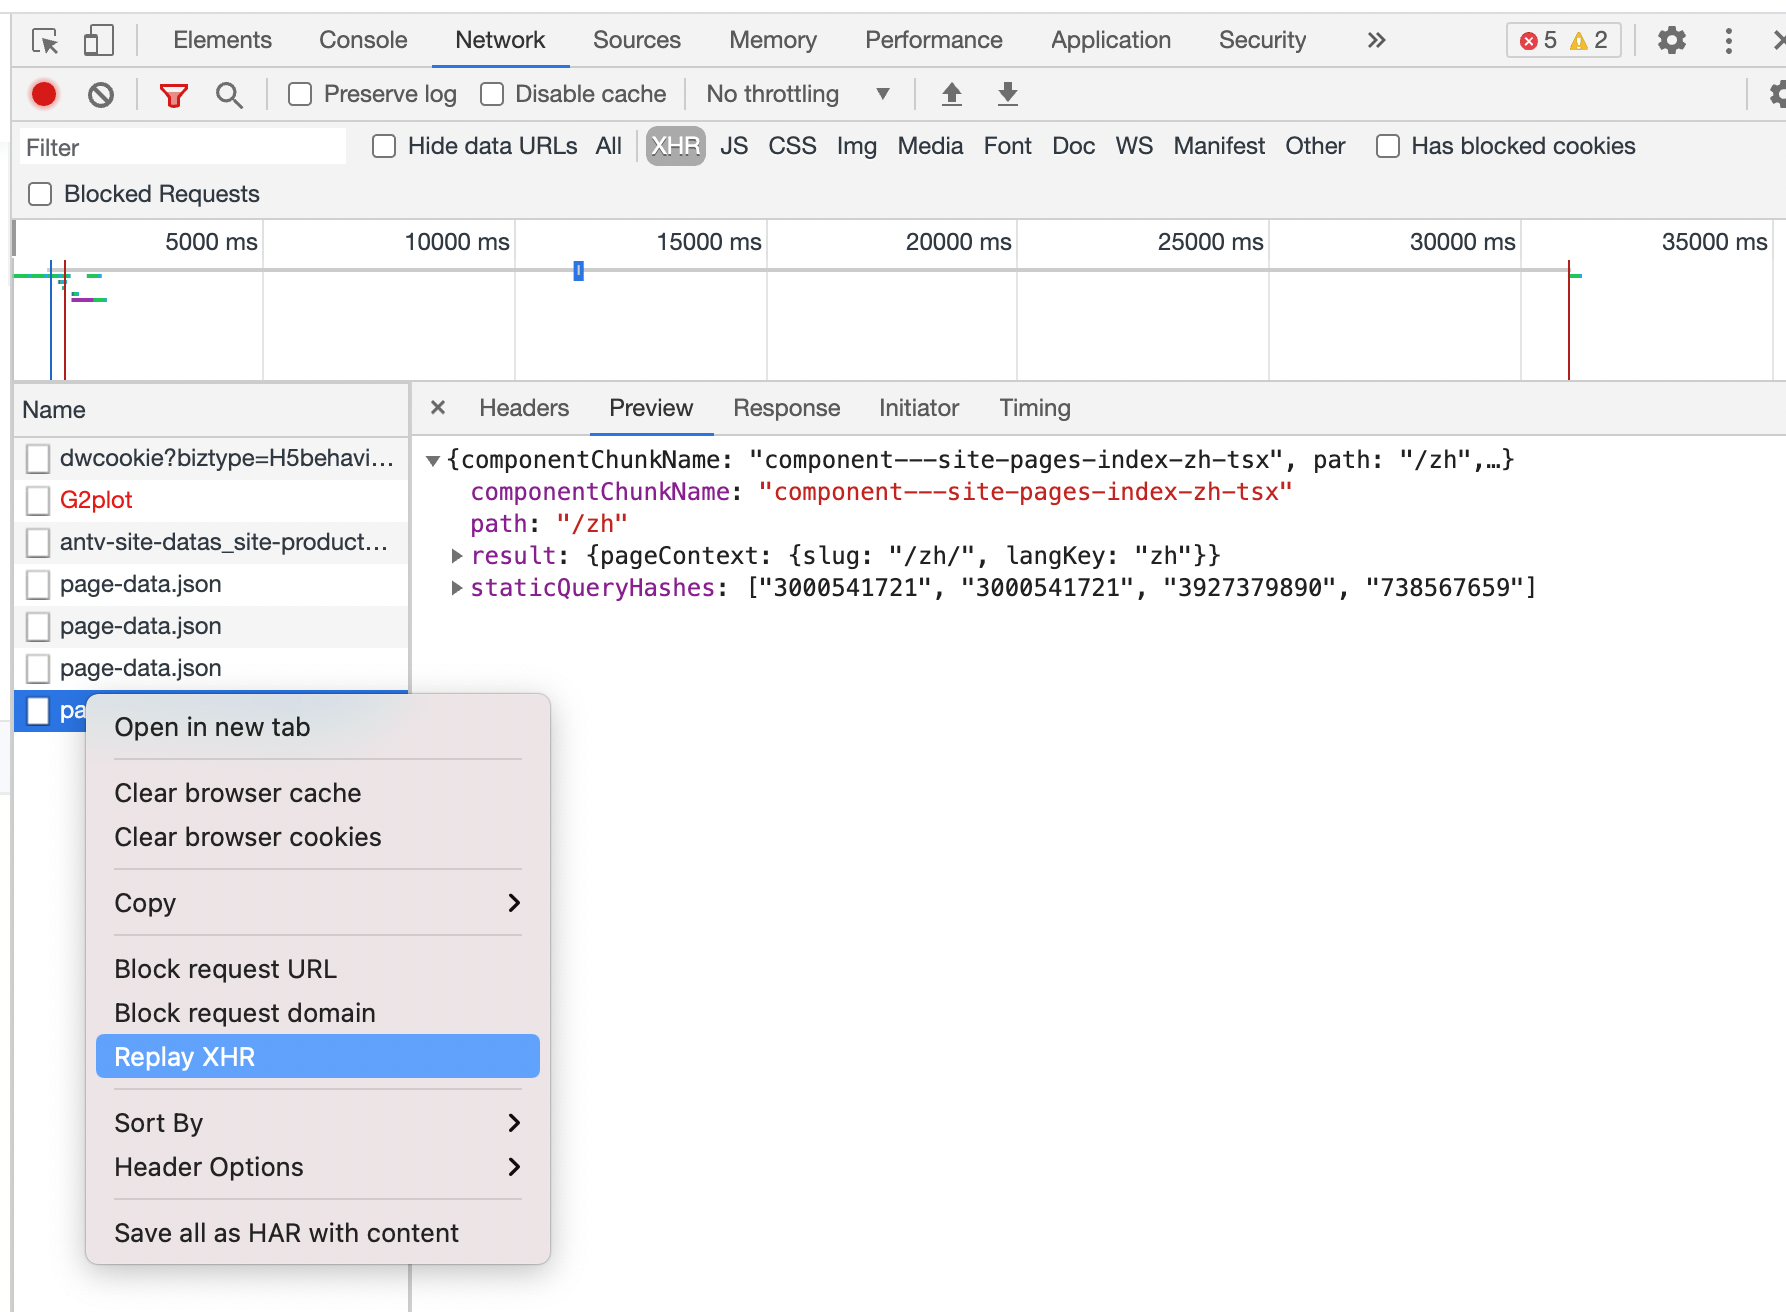Expand the result object
The height and width of the screenshot is (1312, 1786).
pos(456,556)
